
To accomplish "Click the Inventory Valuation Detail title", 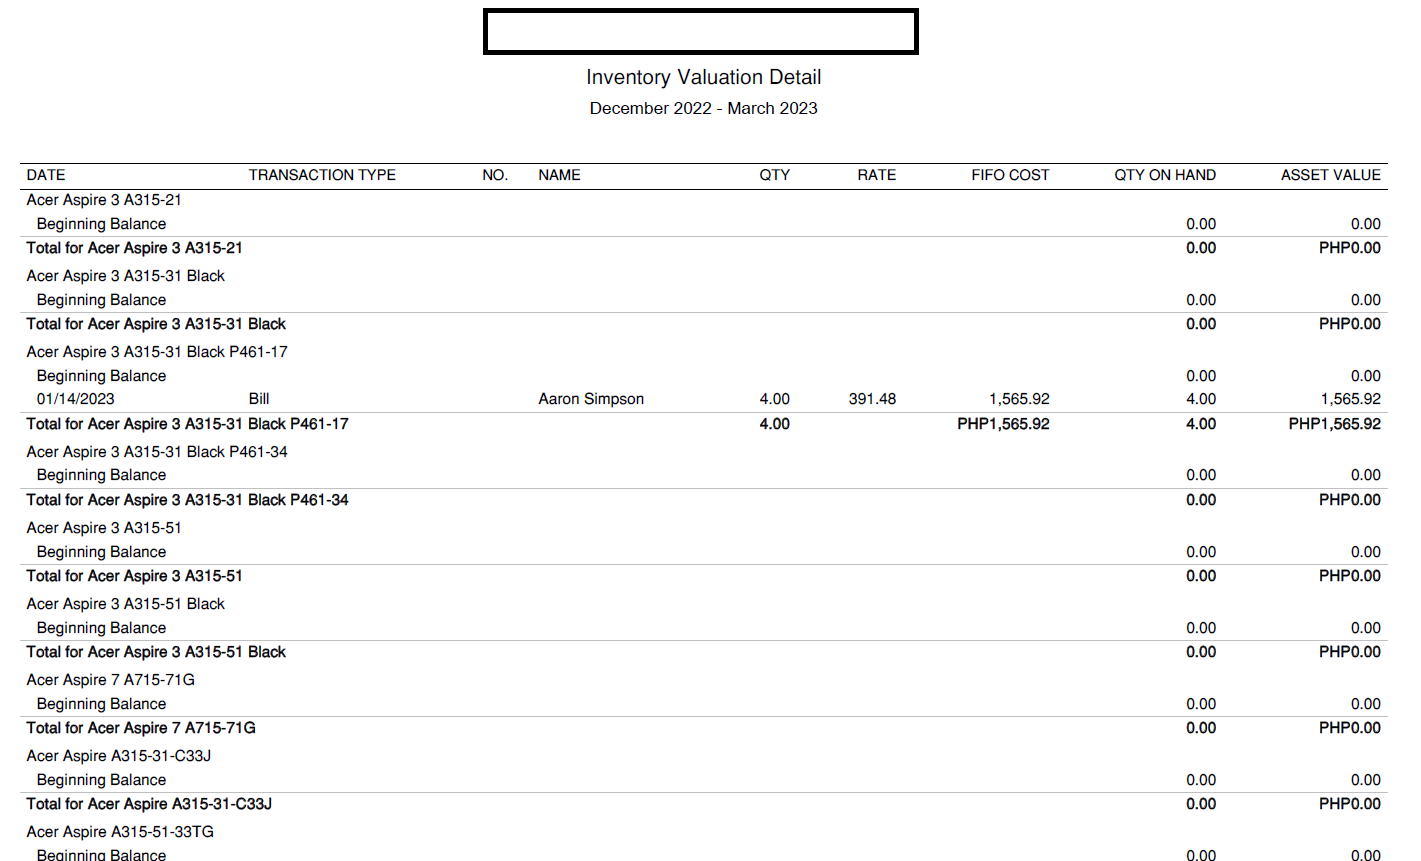I will (x=703, y=77).
